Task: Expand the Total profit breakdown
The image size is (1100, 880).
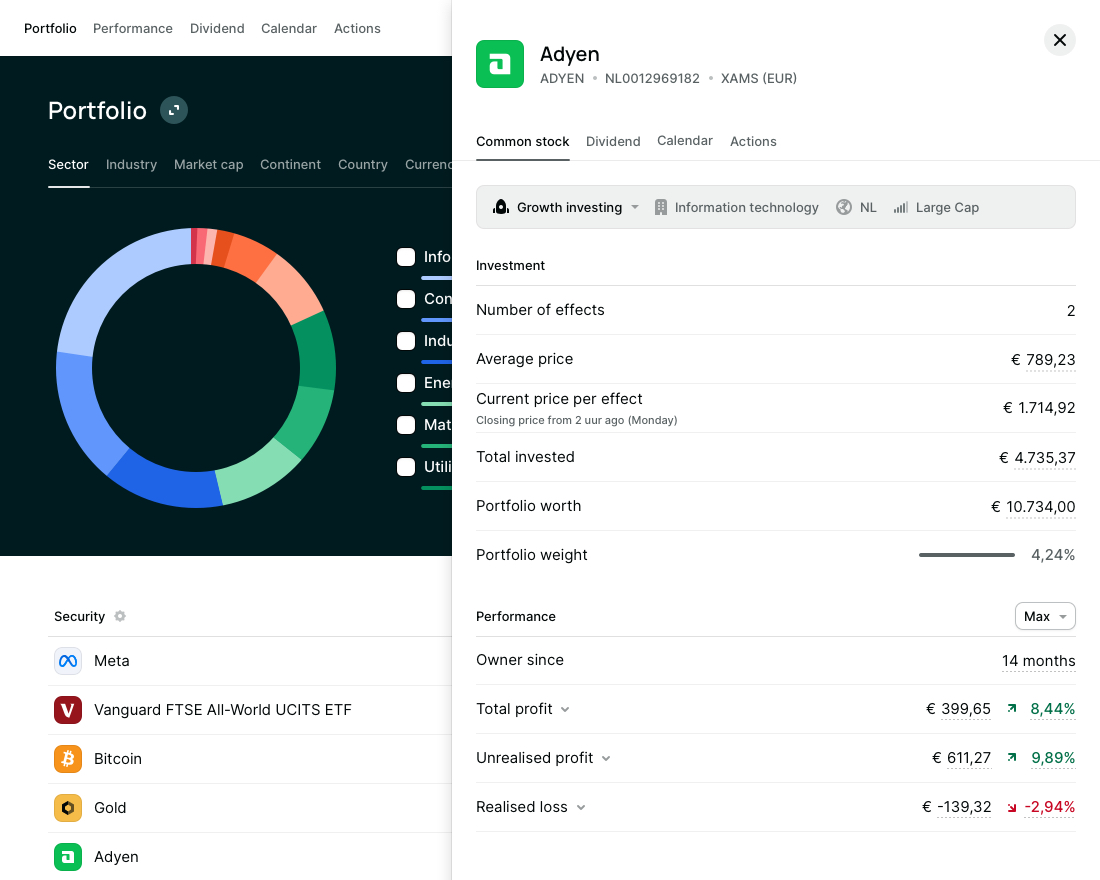Action: coord(565,709)
